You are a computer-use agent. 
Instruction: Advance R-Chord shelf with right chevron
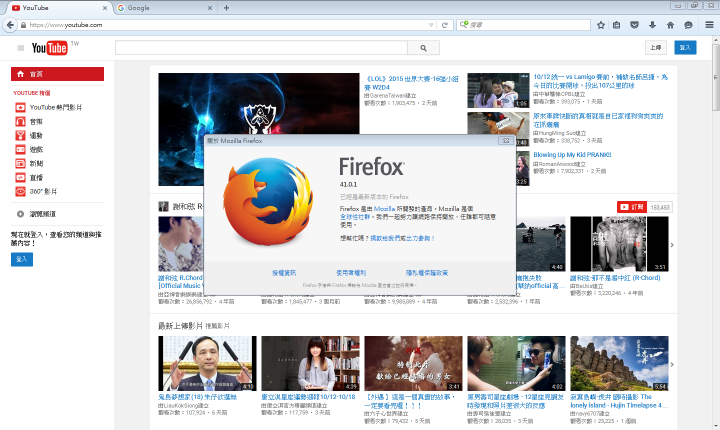click(x=672, y=245)
